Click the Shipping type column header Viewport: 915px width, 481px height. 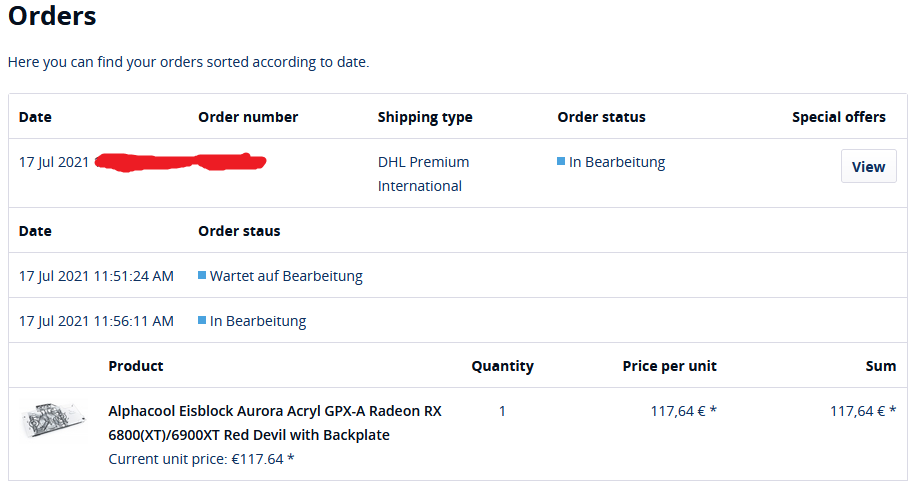click(x=425, y=117)
